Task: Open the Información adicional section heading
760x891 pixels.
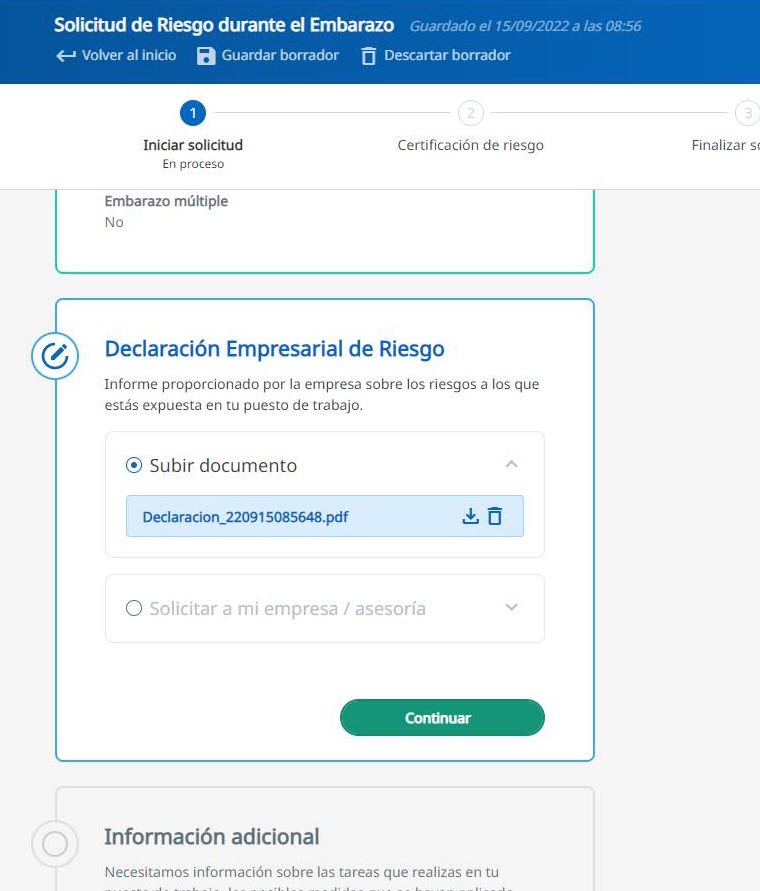Action: 212,837
